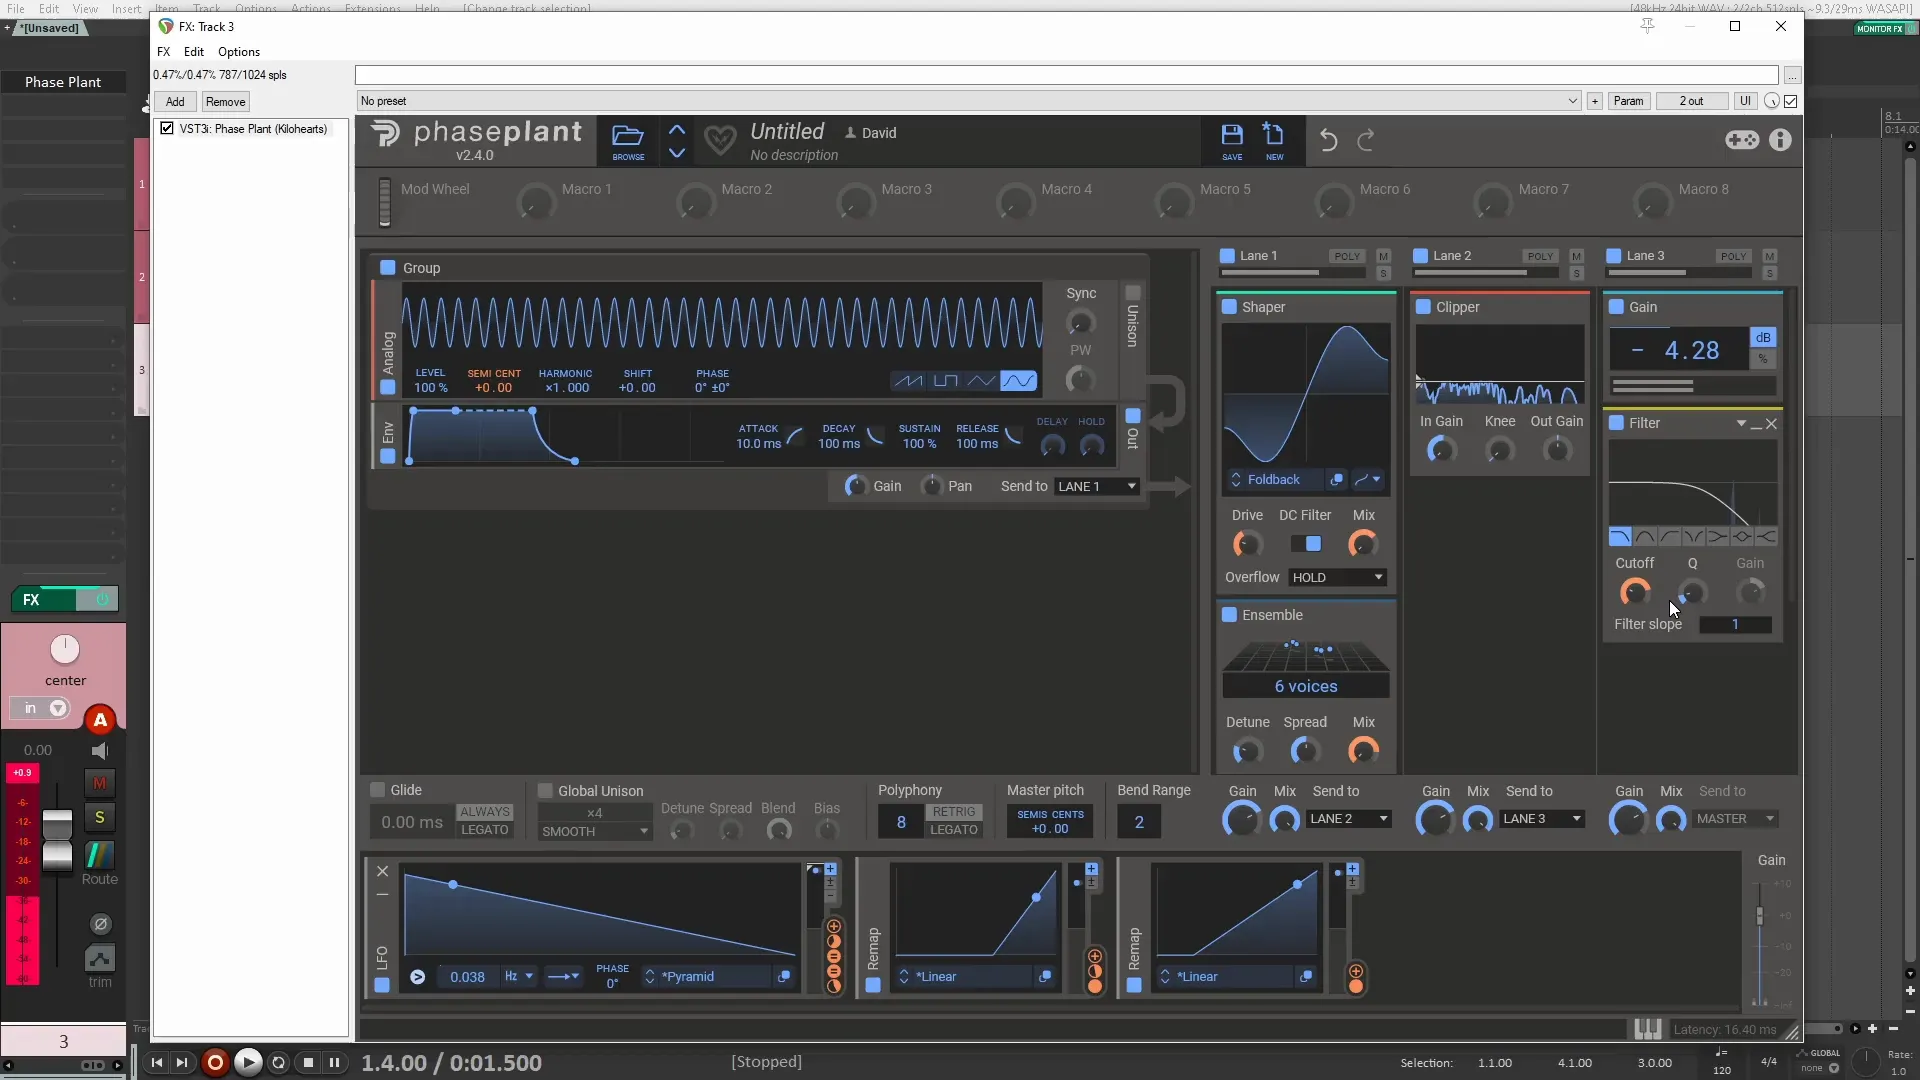Toggle repeat in Reaper transport
The width and height of the screenshot is (1920, 1080).
(x=279, y=1063)
